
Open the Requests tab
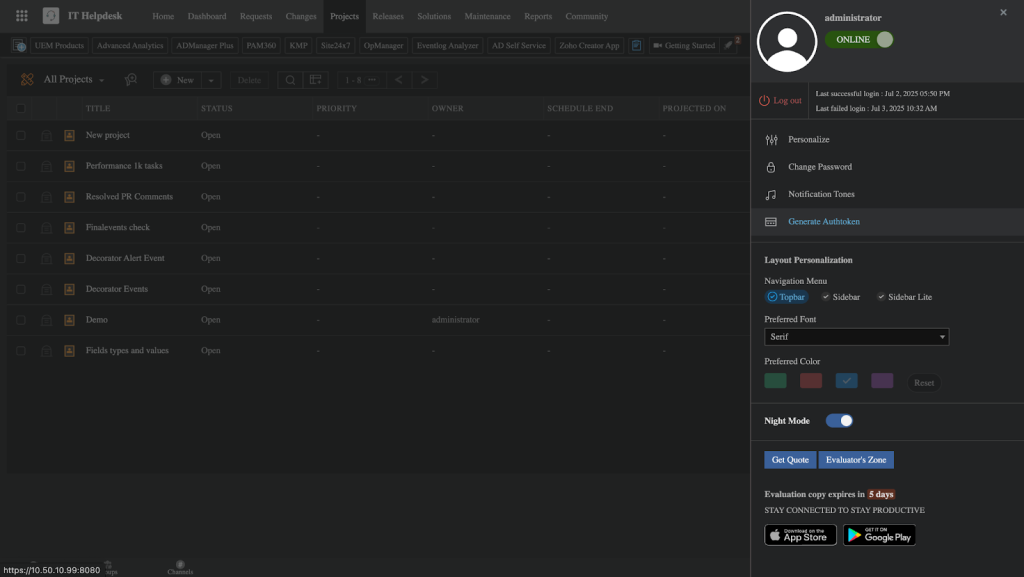[x=256, y=16]
